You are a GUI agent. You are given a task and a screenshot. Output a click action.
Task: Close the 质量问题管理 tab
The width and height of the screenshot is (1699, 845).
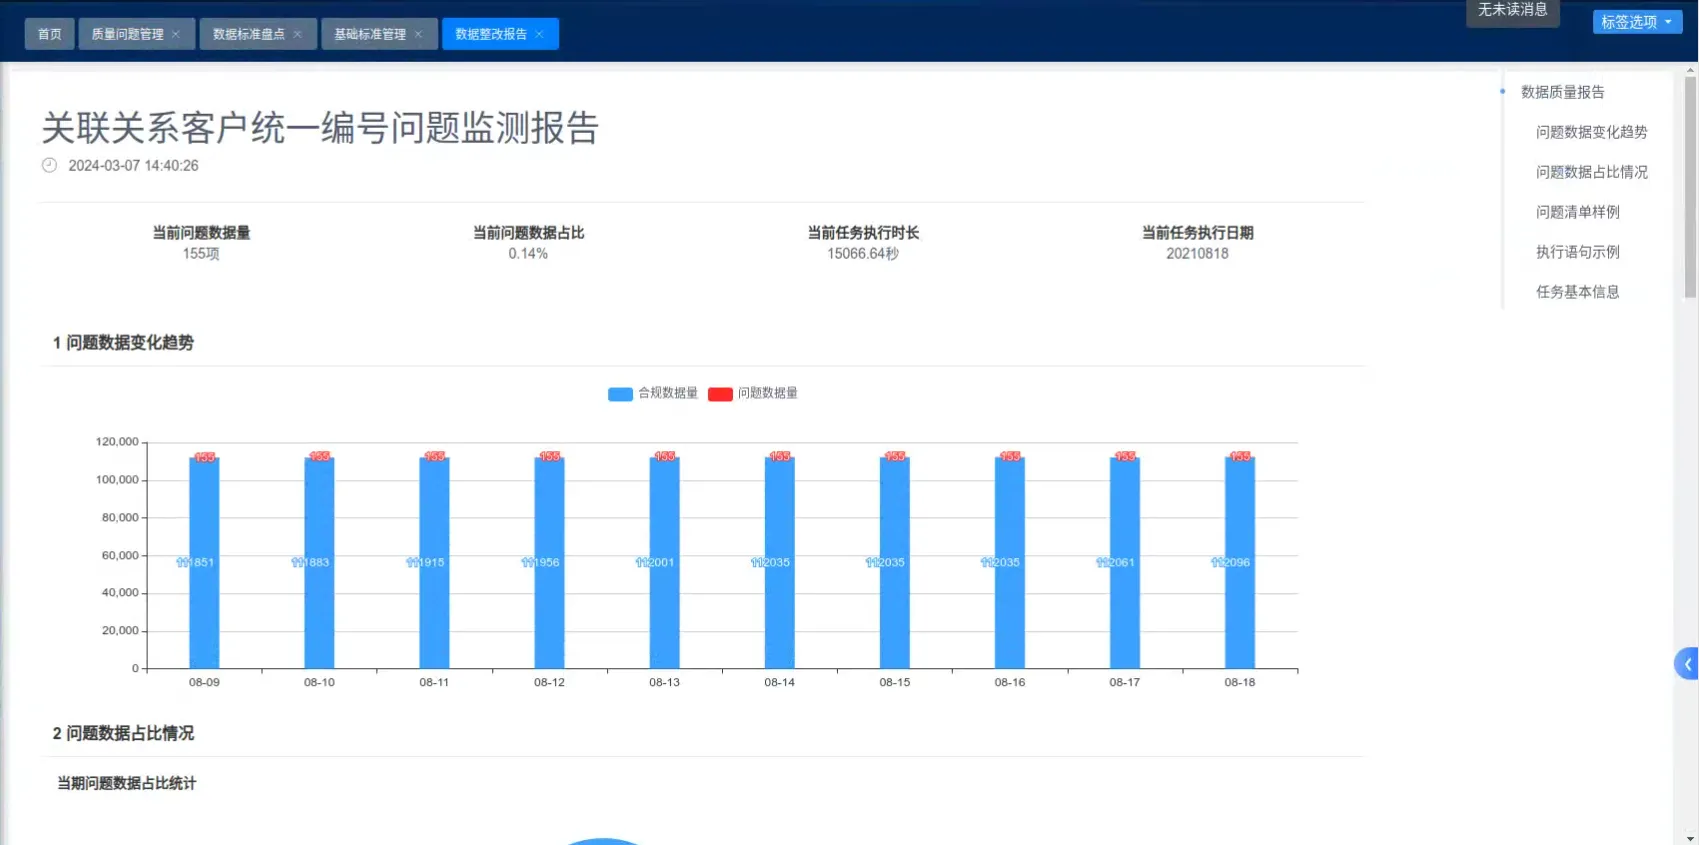(176, 34)
